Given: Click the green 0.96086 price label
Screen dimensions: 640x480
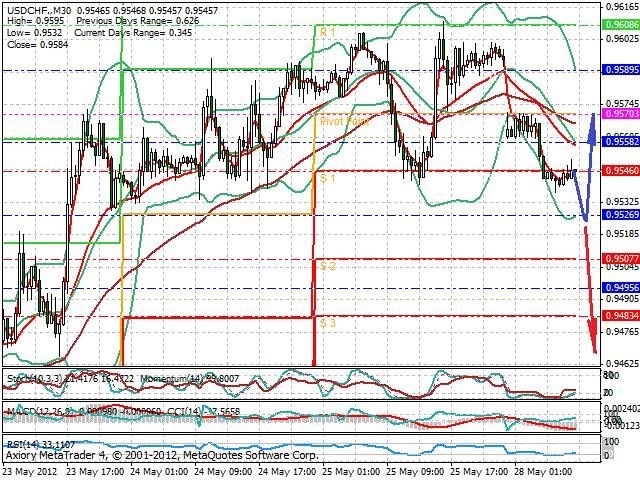Looking at the screenshot, I should coord(621,25).
